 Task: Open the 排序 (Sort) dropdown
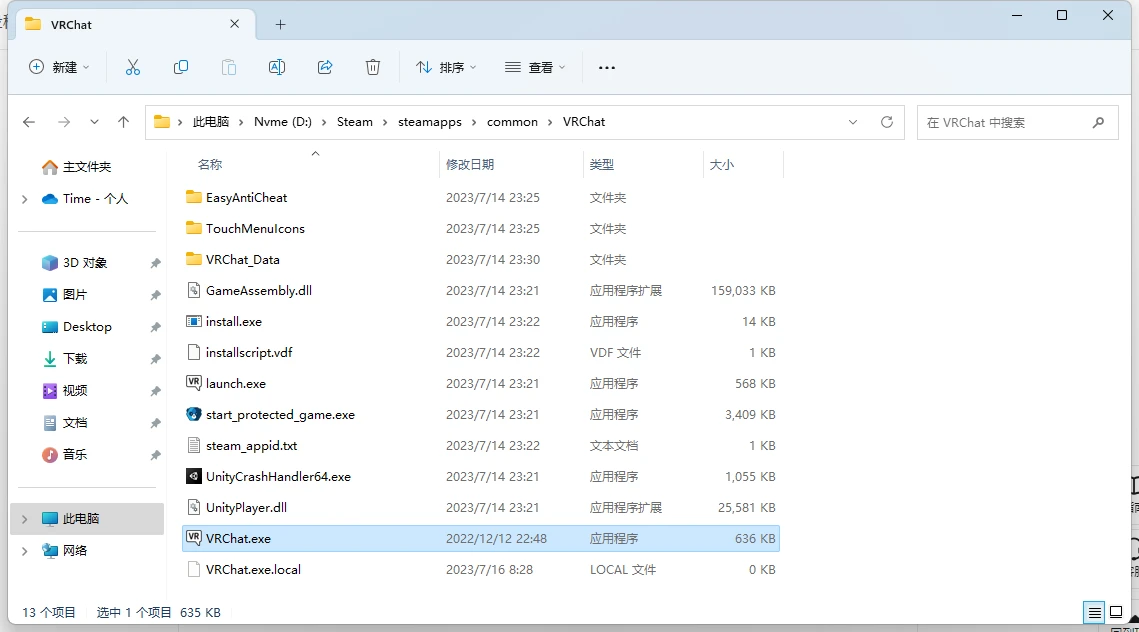(446, 68)
